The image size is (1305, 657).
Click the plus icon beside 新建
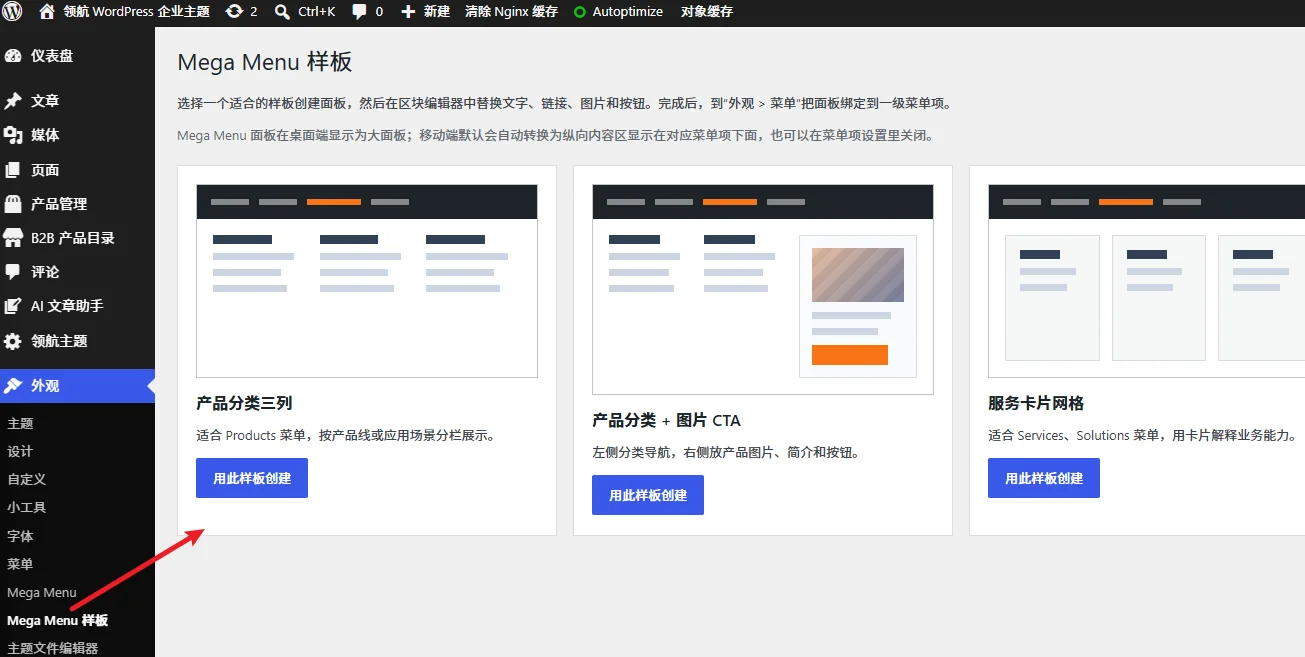click(x=408, y=12)
